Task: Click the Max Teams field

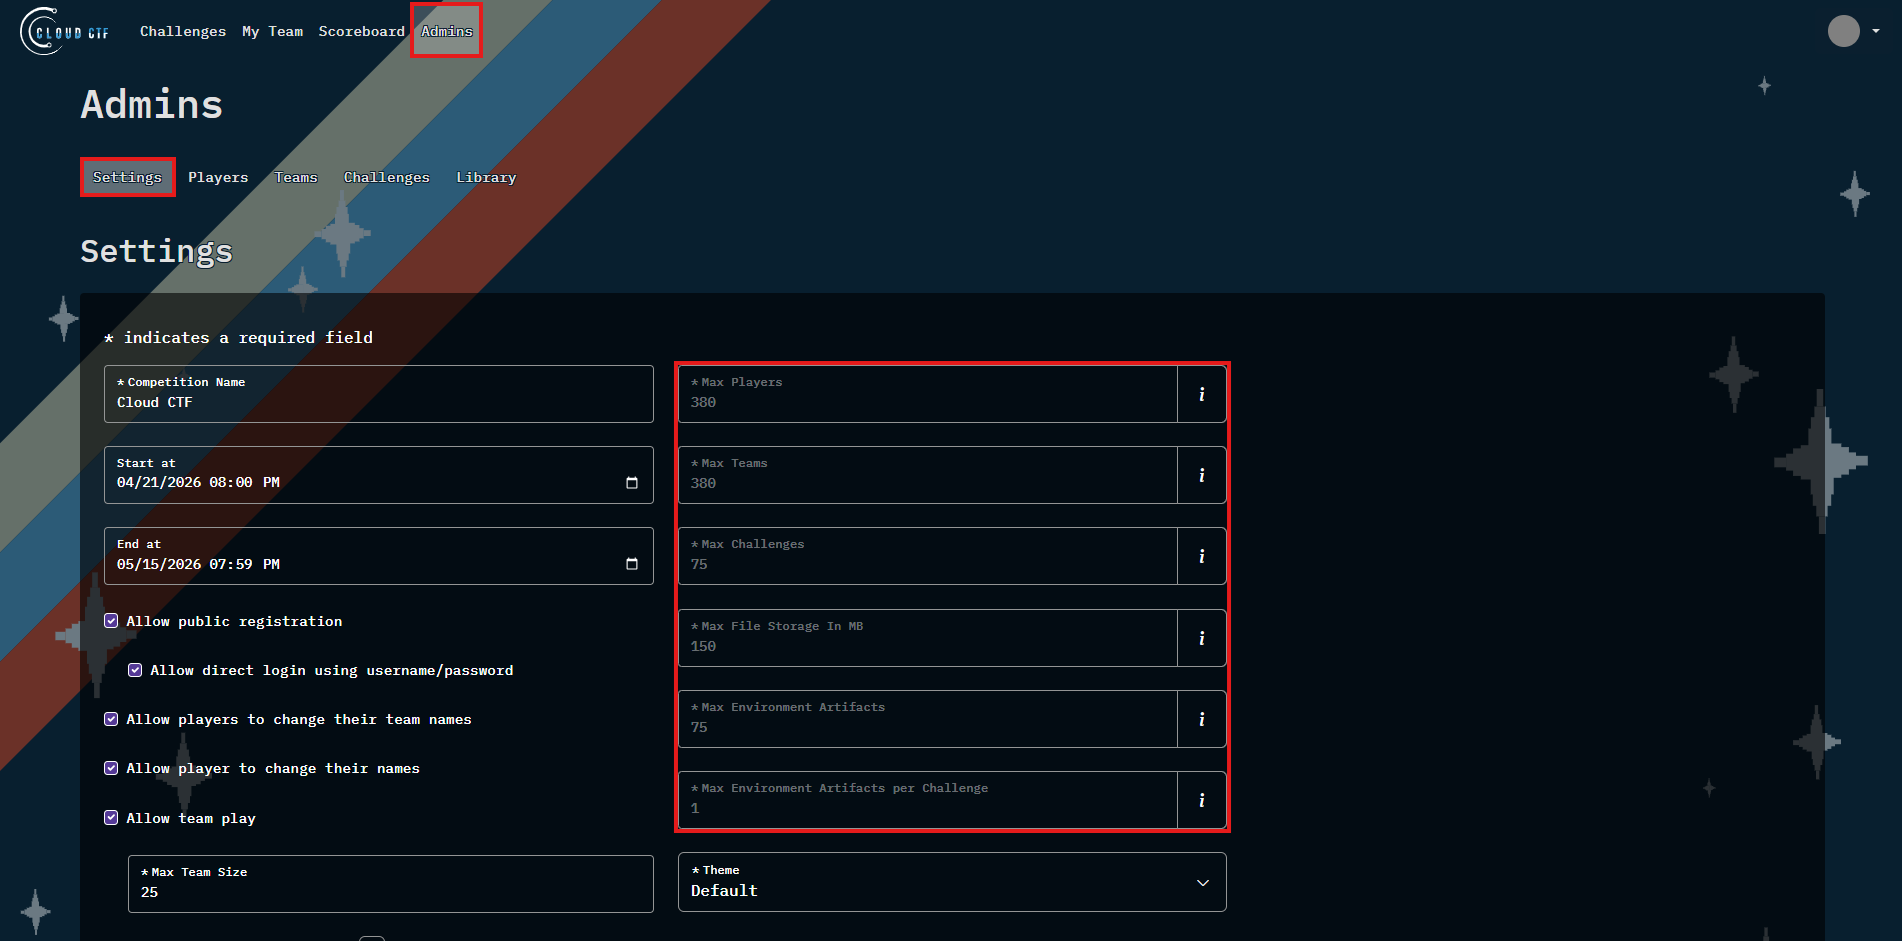Action: 928,475
